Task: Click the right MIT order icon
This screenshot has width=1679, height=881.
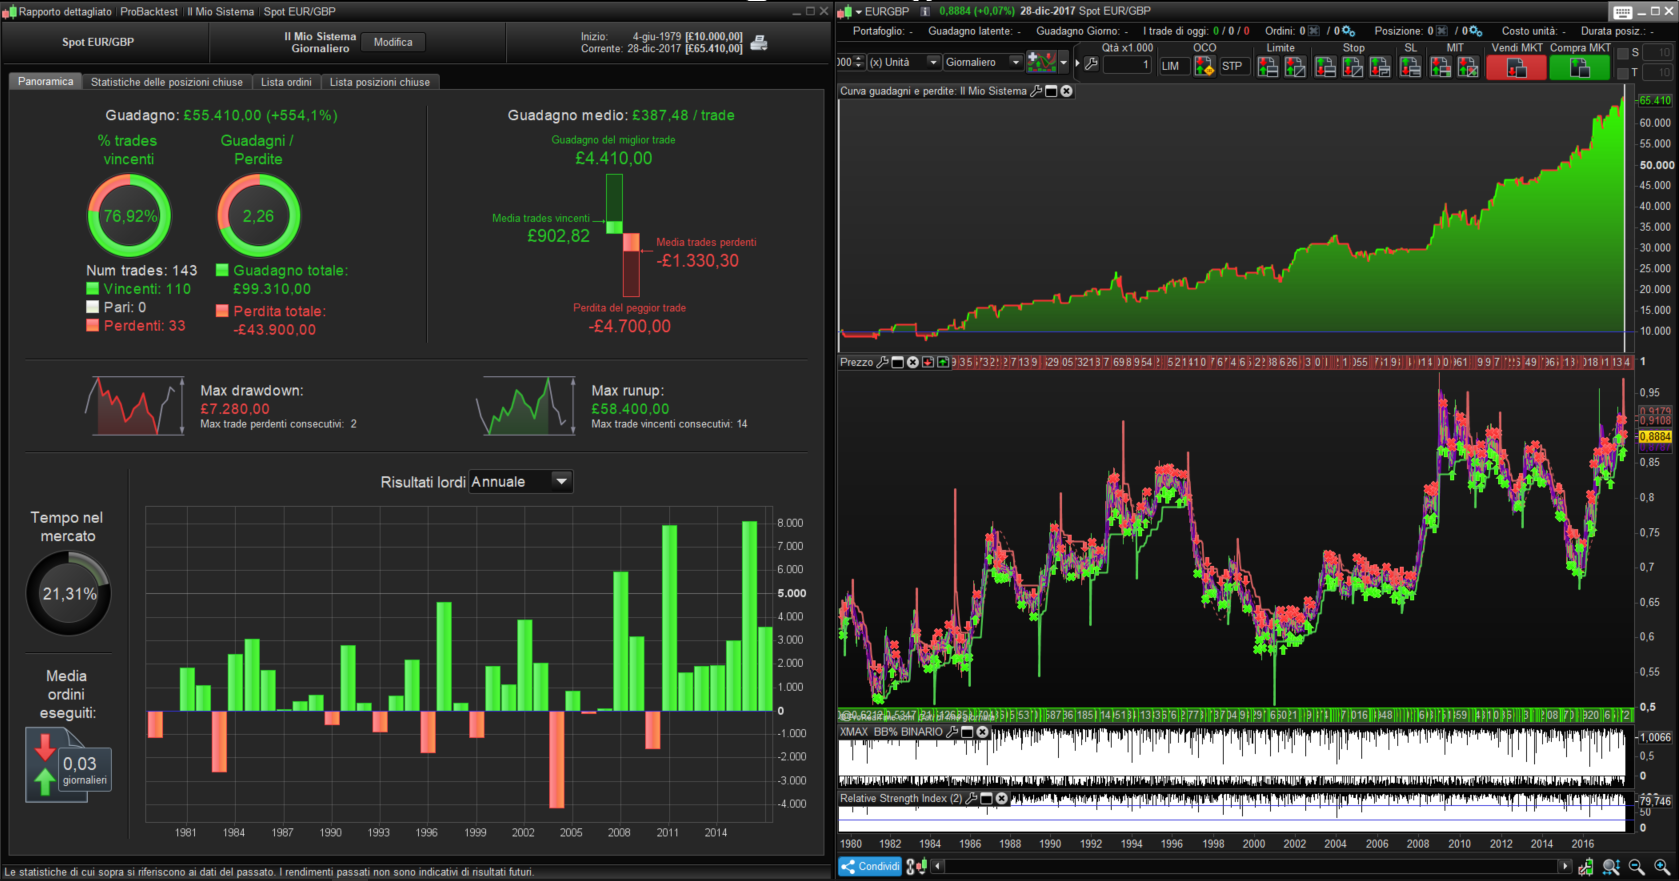Action: click(x=1468, y=66)
